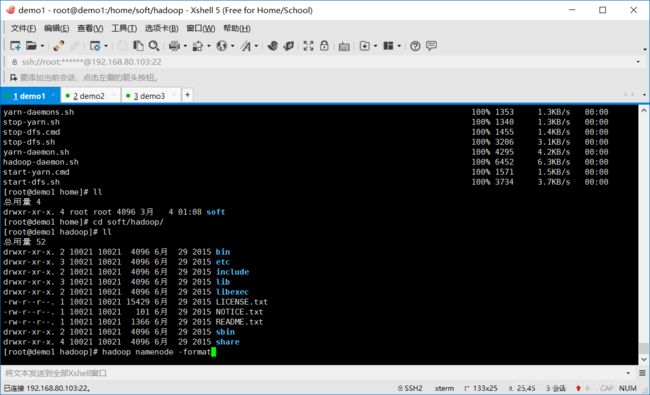Click the SSH2 status bar entry
The image size is (650, 395).
410,388
